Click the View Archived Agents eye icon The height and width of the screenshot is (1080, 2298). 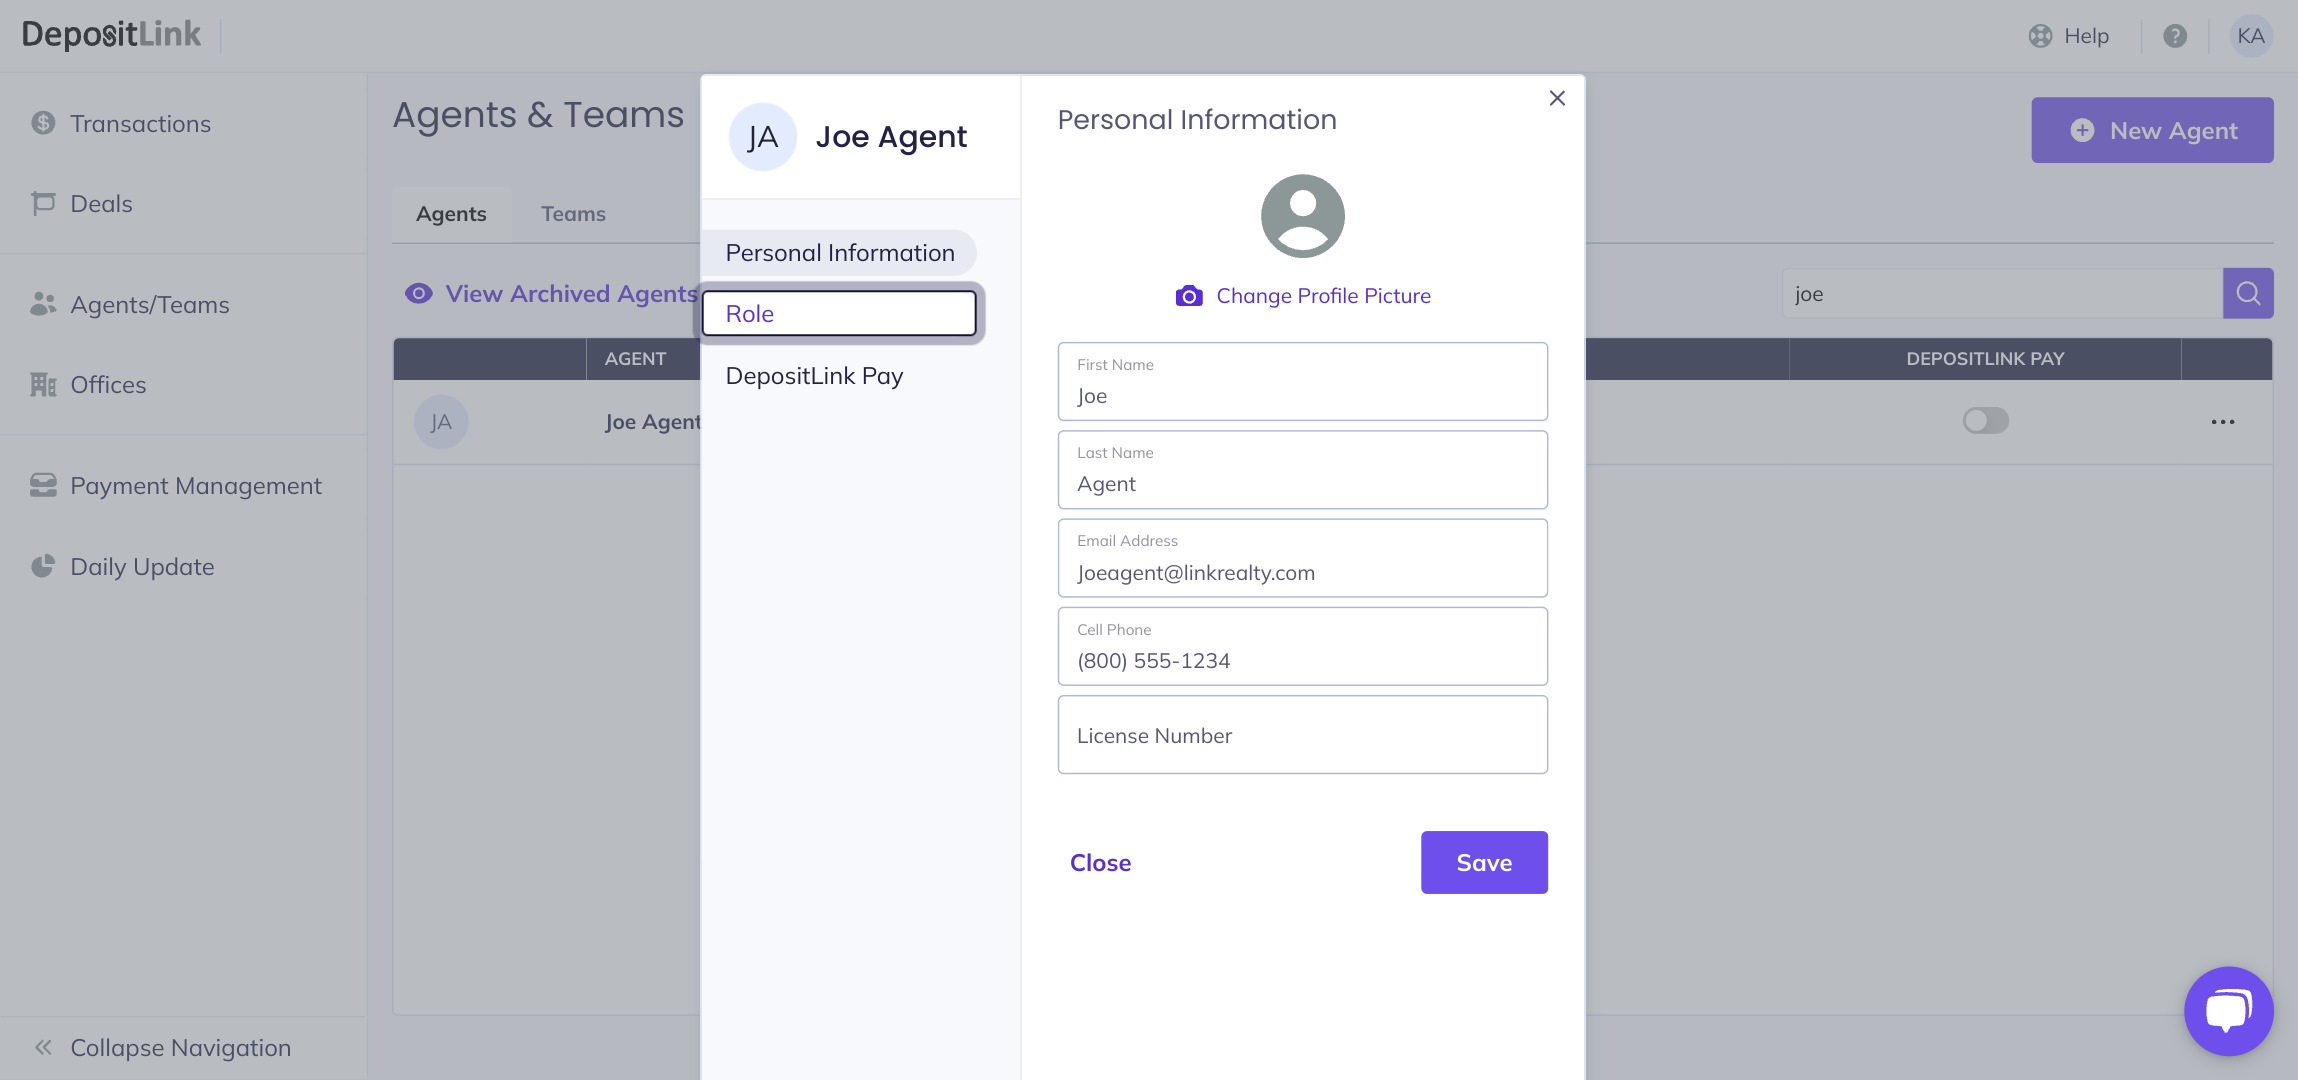click(418, 293)
